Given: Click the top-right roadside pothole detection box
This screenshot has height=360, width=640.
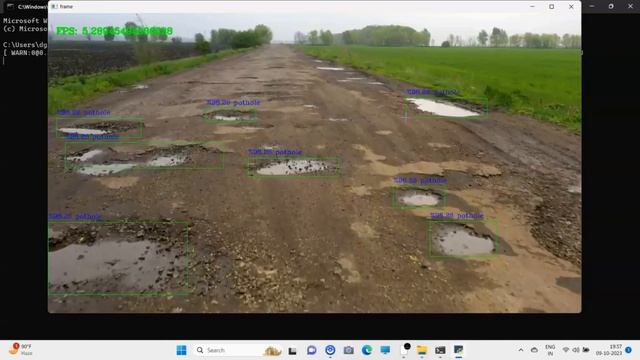Looking at the screenshot, I should [x=446, y=107].
